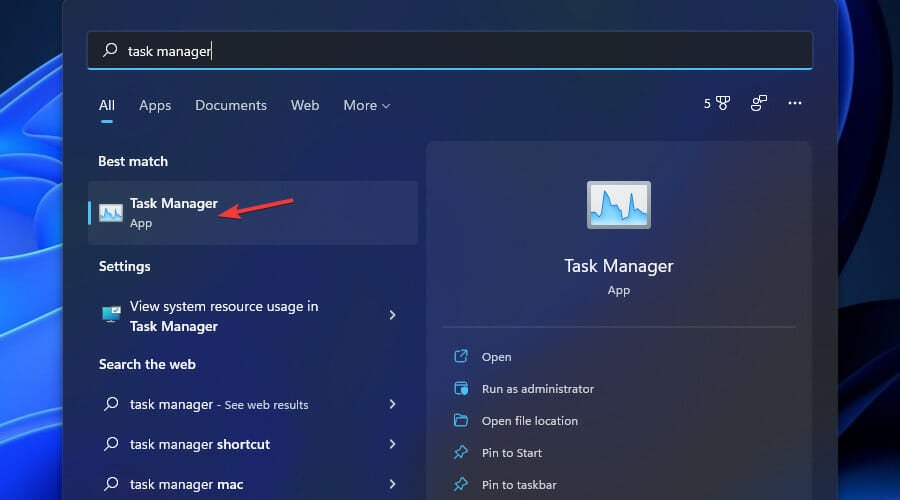This screenshot has height=500, width=900.
Task: Choose Pin to taskbar
Action: [519, 485]
